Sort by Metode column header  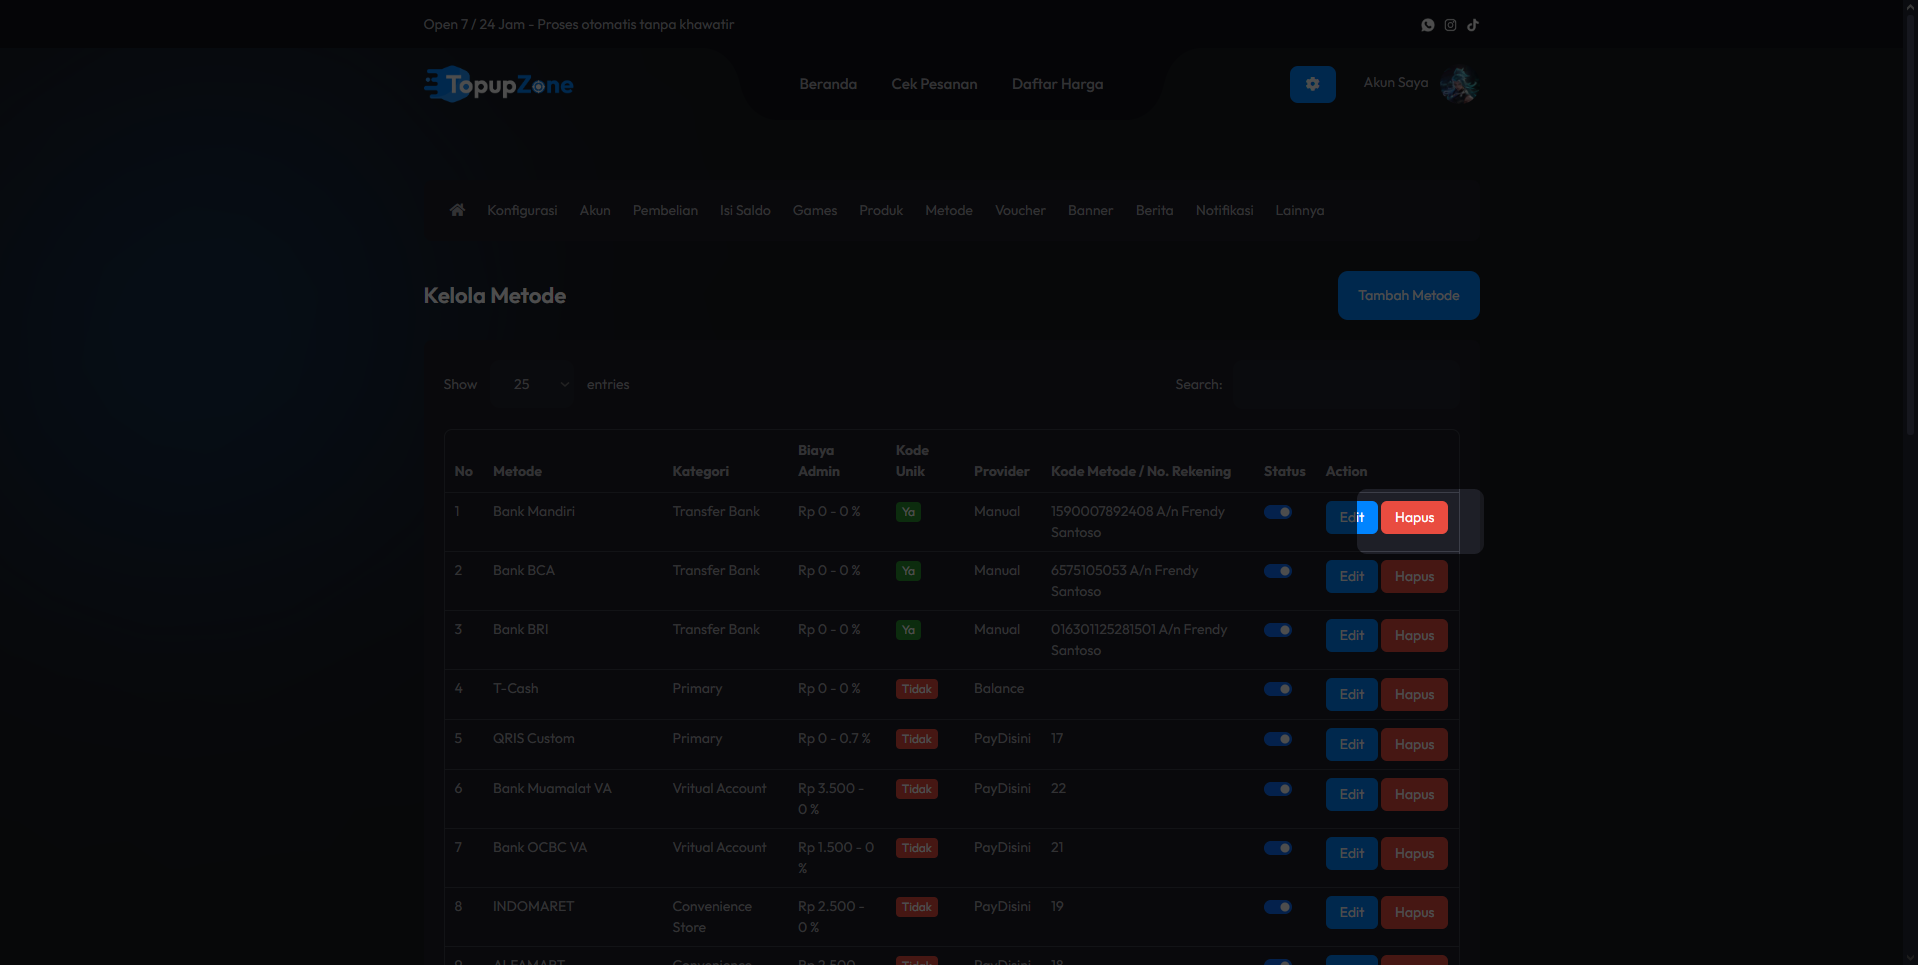517,471
